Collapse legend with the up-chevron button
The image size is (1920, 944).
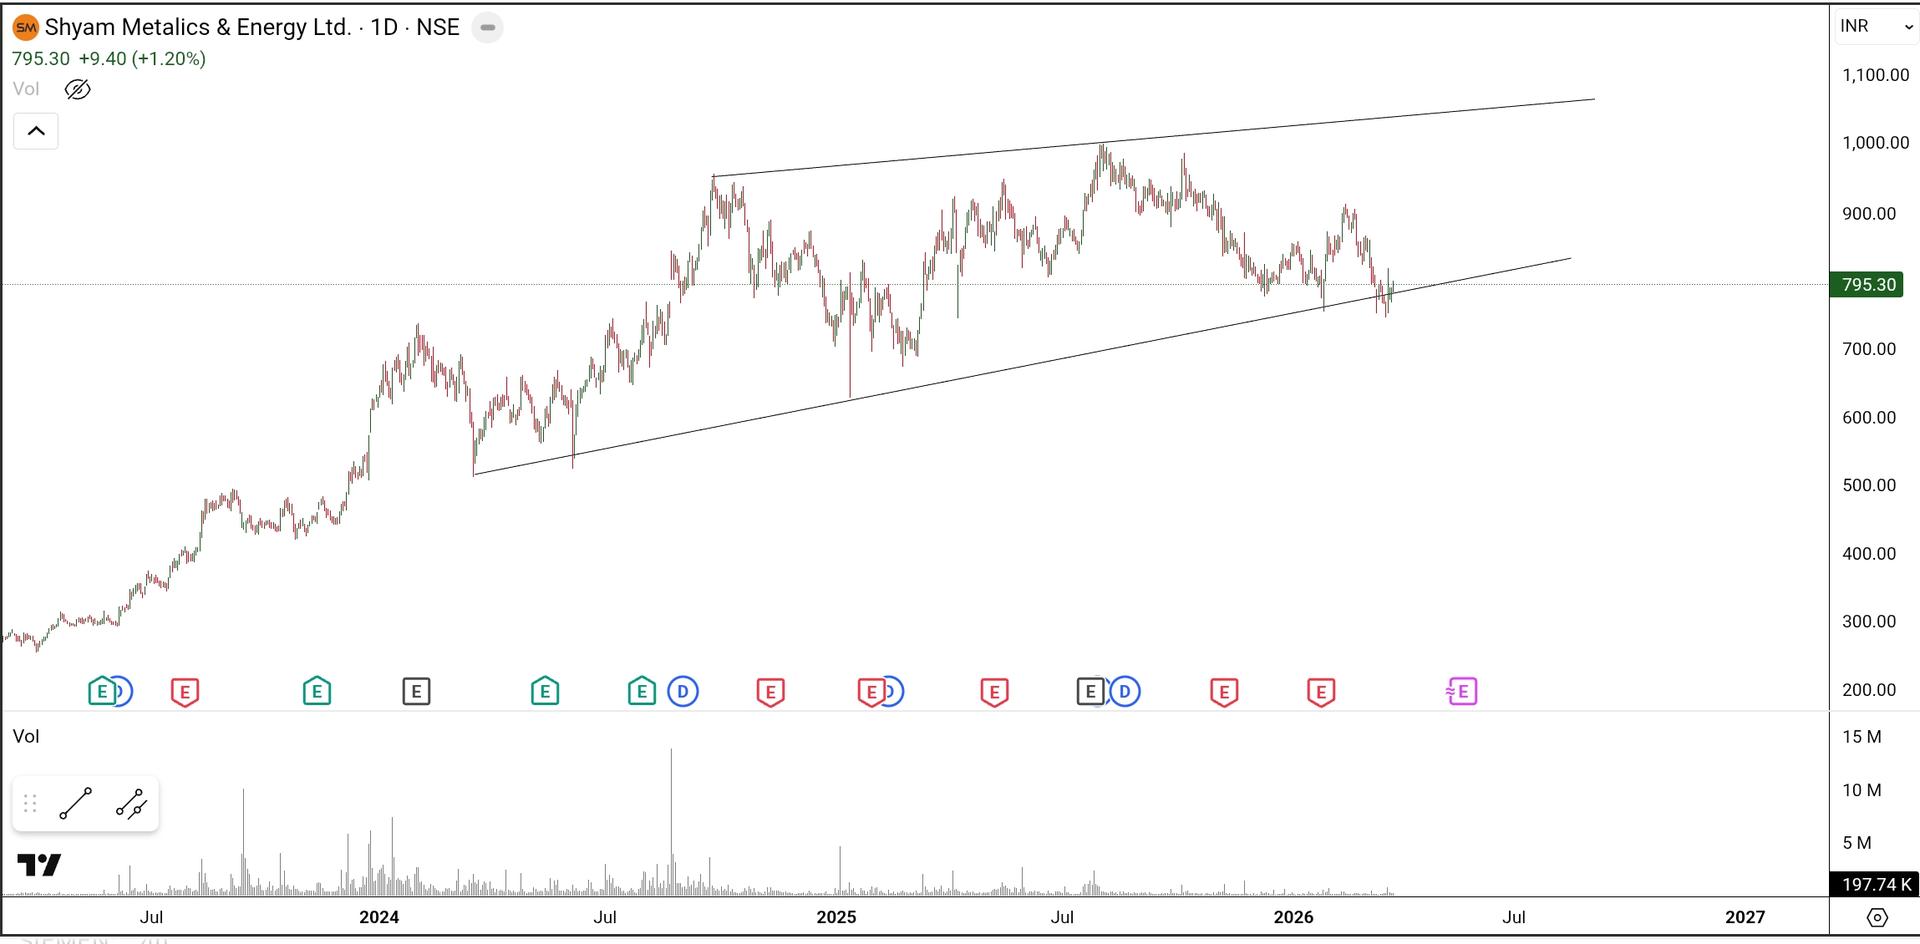tap(36, 131)
